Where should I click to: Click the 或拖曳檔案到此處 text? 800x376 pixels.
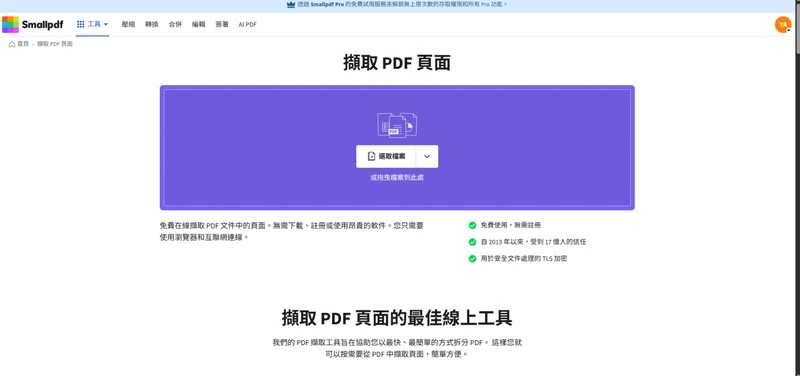397,178
